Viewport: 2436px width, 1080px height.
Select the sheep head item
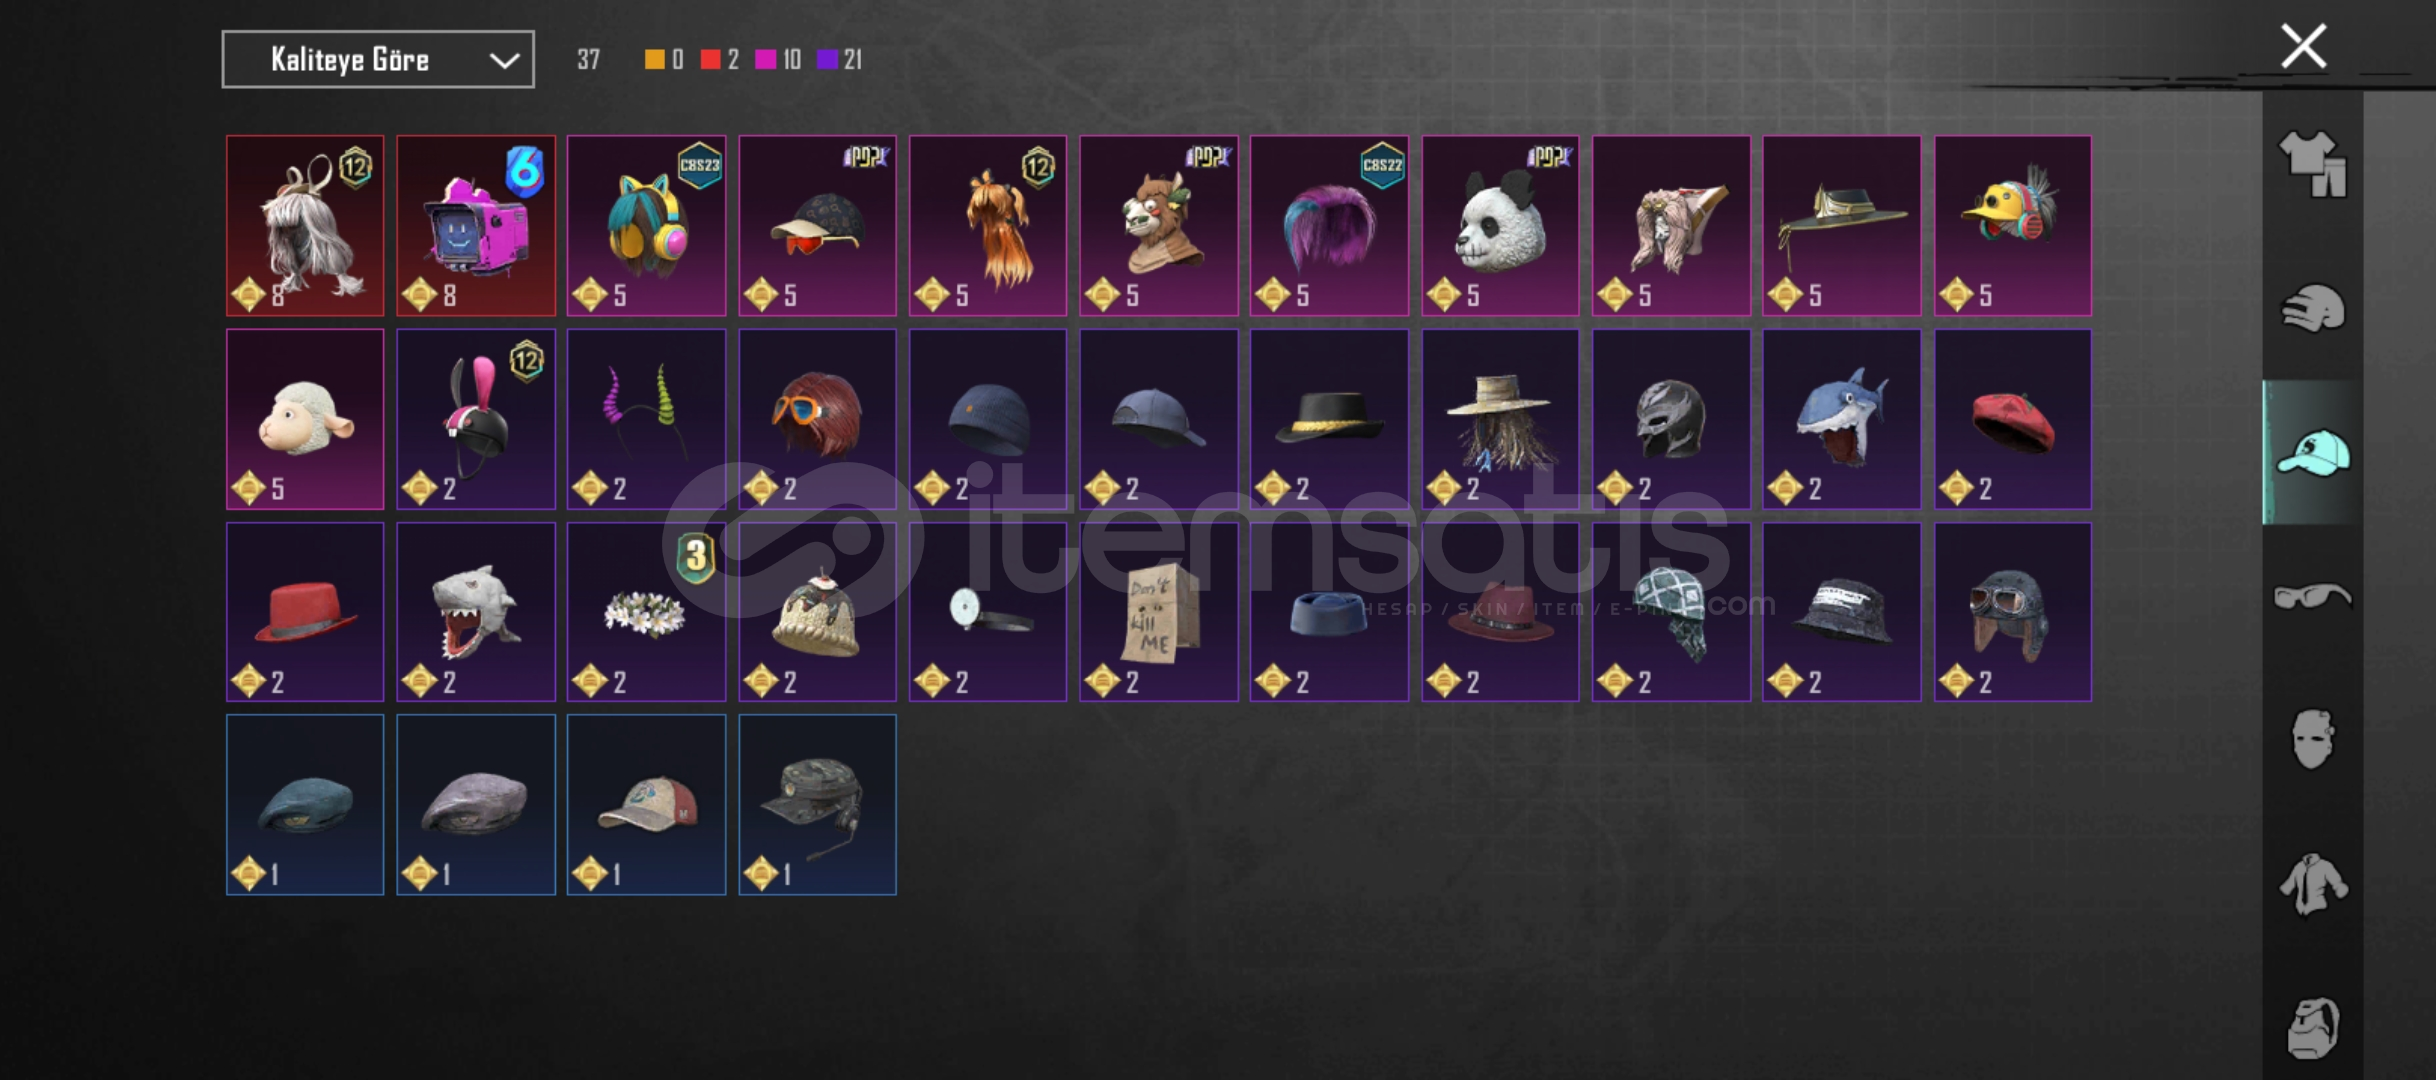click(x=305, y=419)
